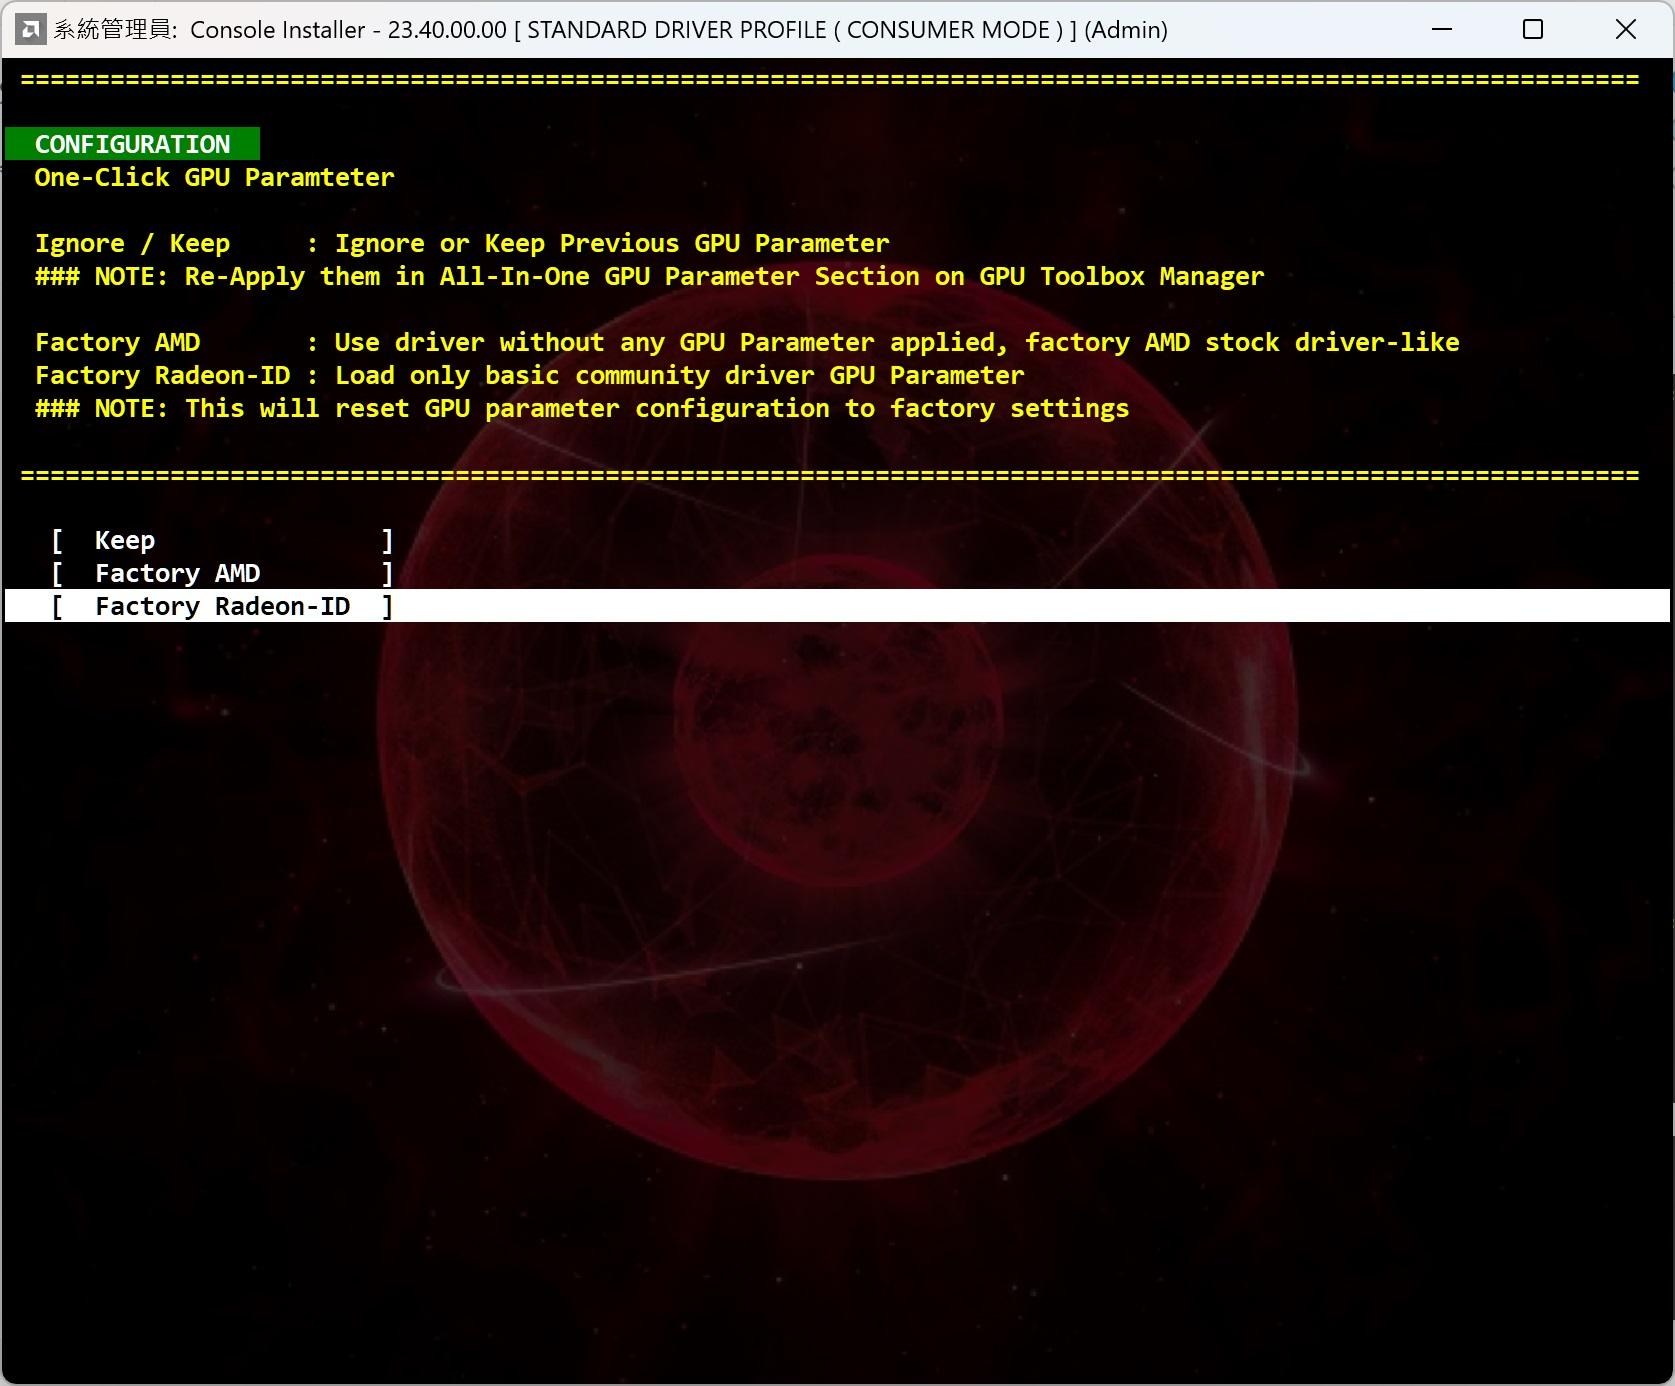The height and width of the screenshot is (1386, 1675).
Task: Close the Console Installer window
Action: pos(1625,30)
